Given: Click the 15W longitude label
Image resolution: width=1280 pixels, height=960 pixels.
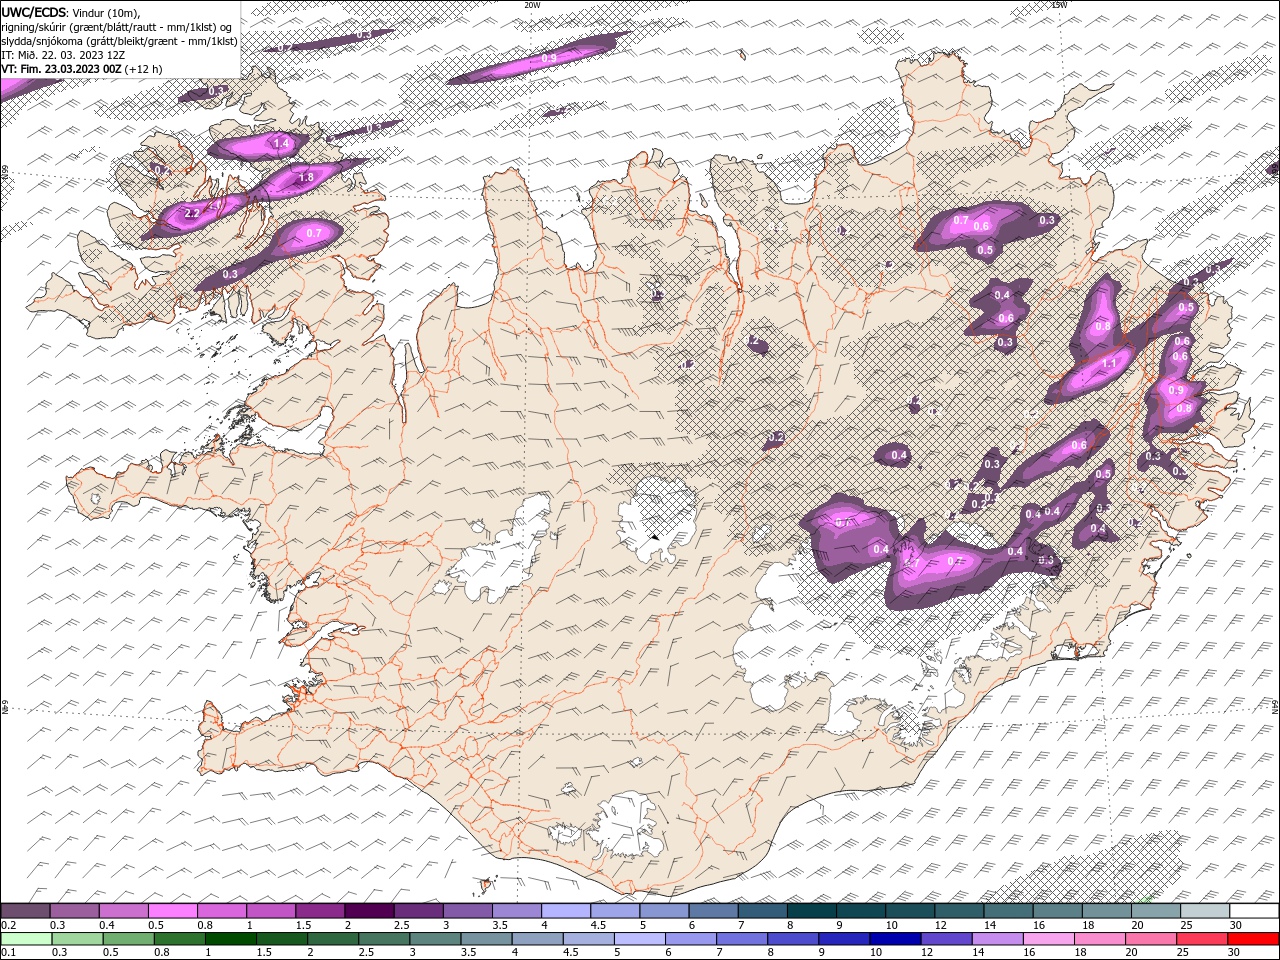Looking at the screenshot, I should point(1059,5).
